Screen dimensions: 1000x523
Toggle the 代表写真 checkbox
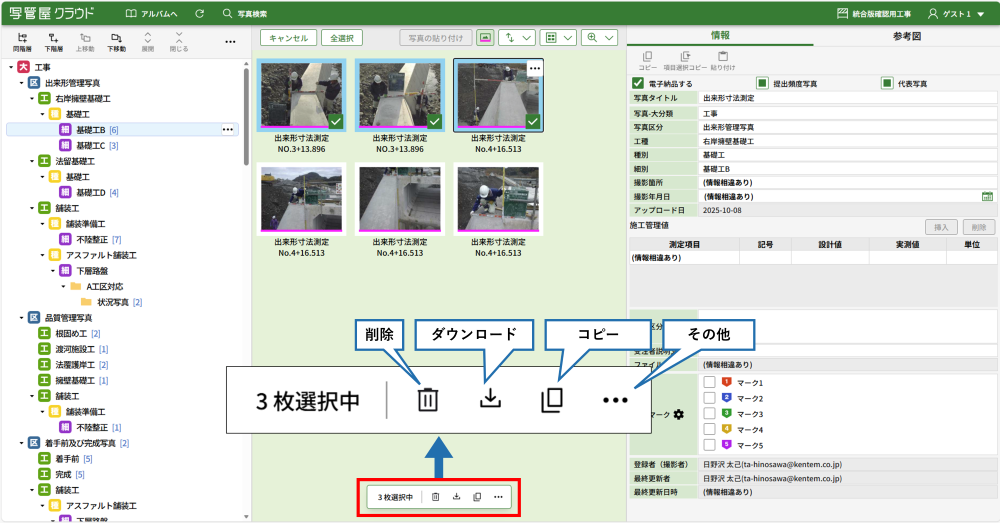[x=886, y=83]
